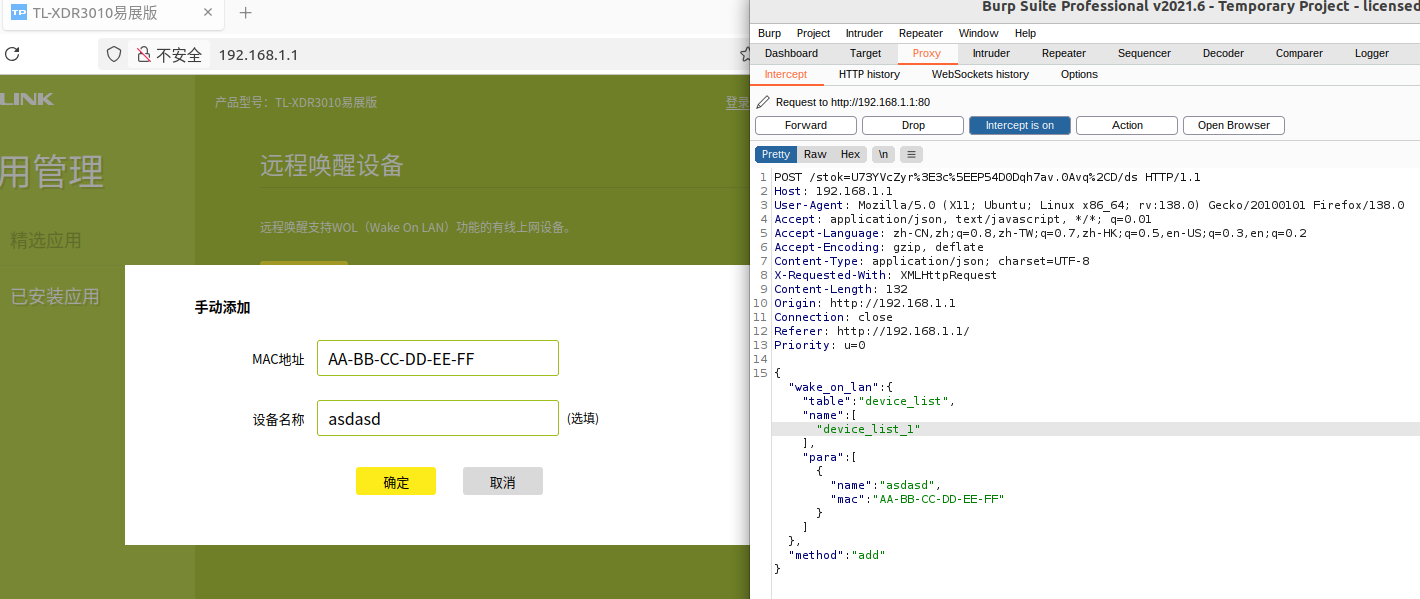Viewport: 1420px width, 599px height.
Task: Switch to the Dashboard tab
Action: tap(791, 53)
